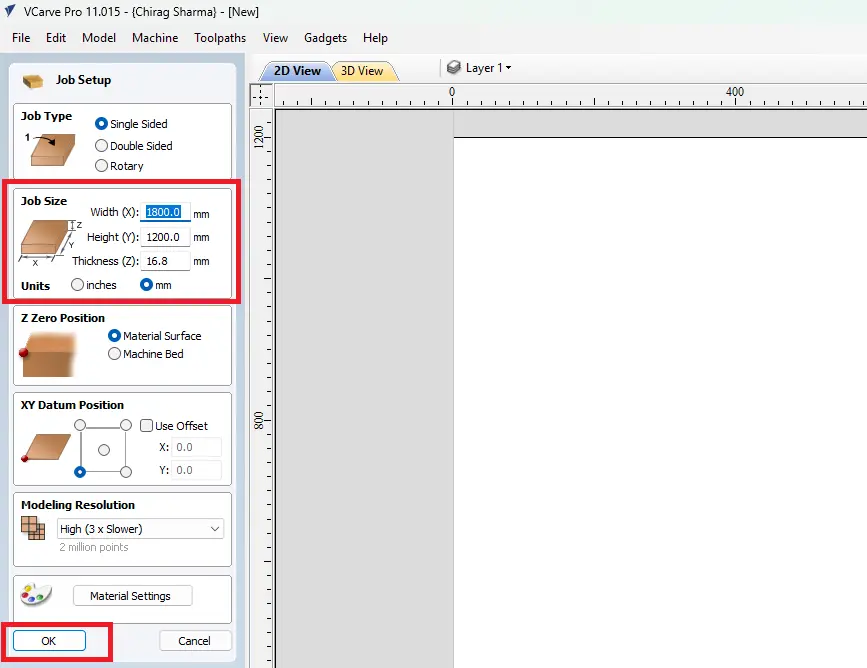The image size is (867, 668).
Task: Click the Z Zero Position block image
Action: (x=47, y=354)
